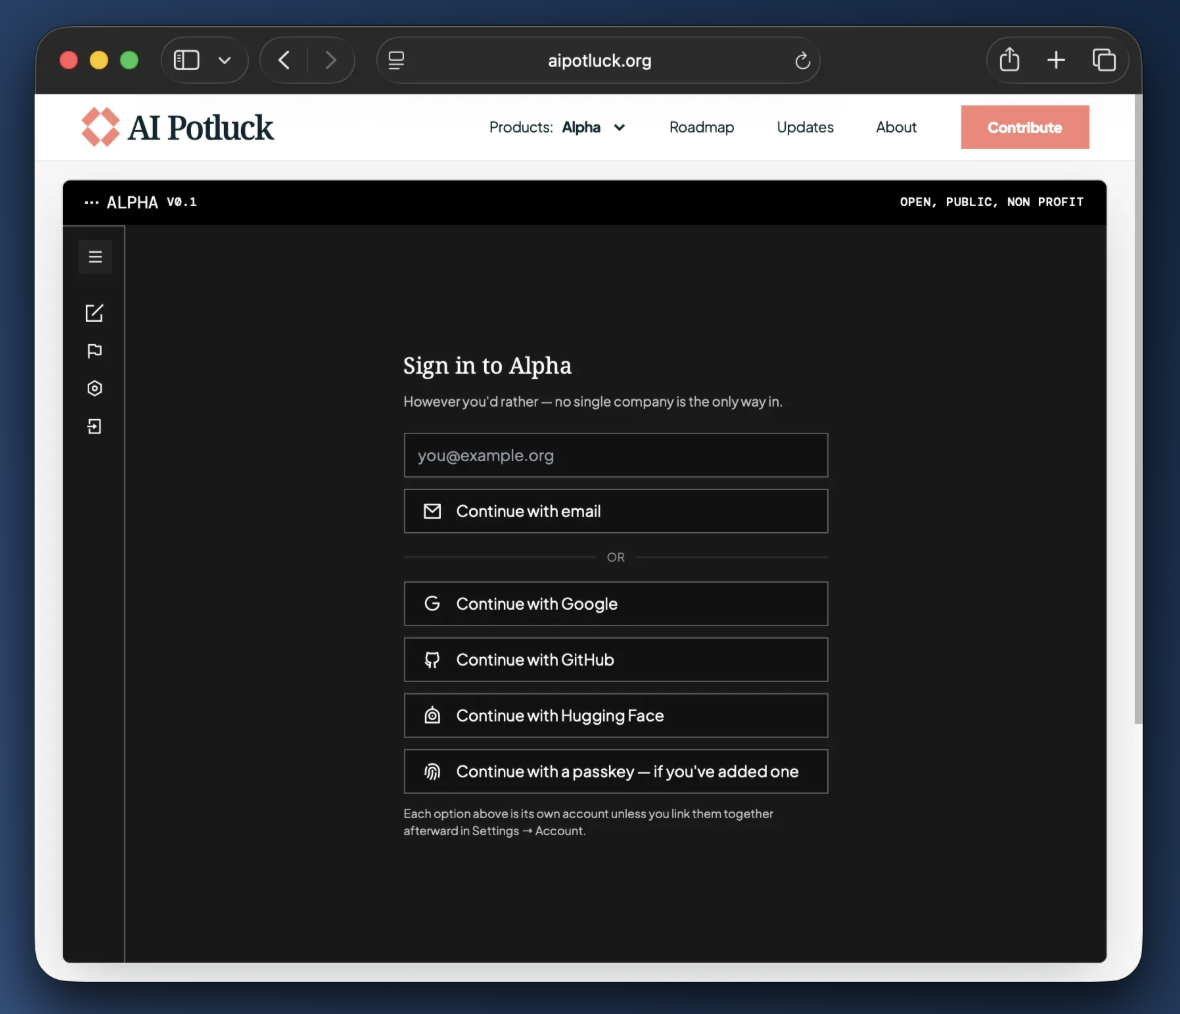The width and height of the screenshot is (1180, 1014).
Task: Click the ALPHA V0.1 label
Action: click(x=151, y=202)
